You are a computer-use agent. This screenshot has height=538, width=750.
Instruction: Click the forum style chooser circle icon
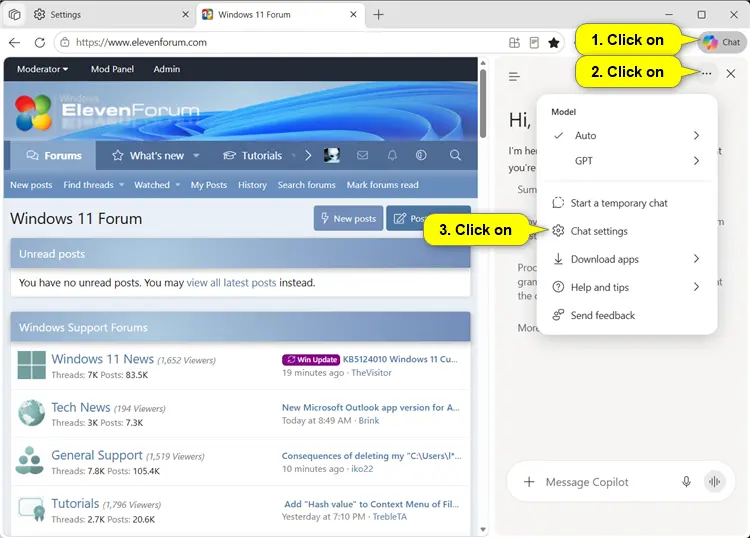421,155
